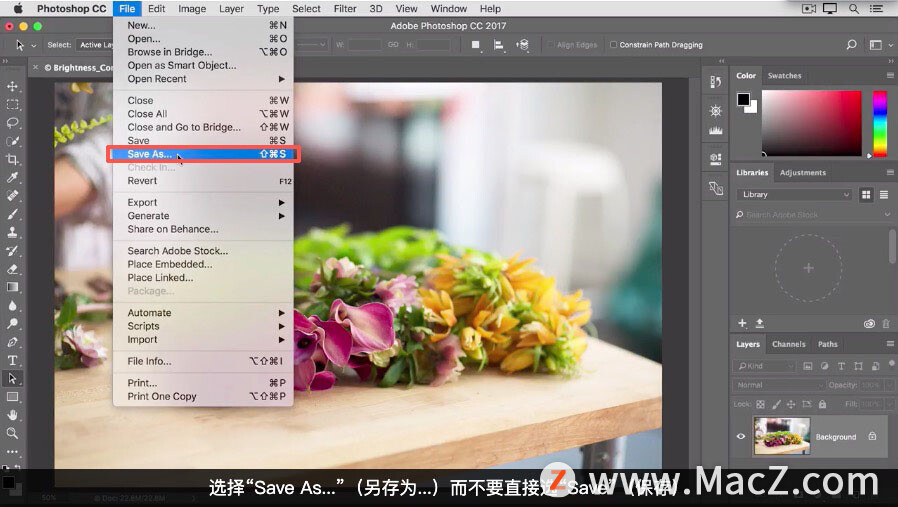Click the options bar search icon

coord(852,45)
